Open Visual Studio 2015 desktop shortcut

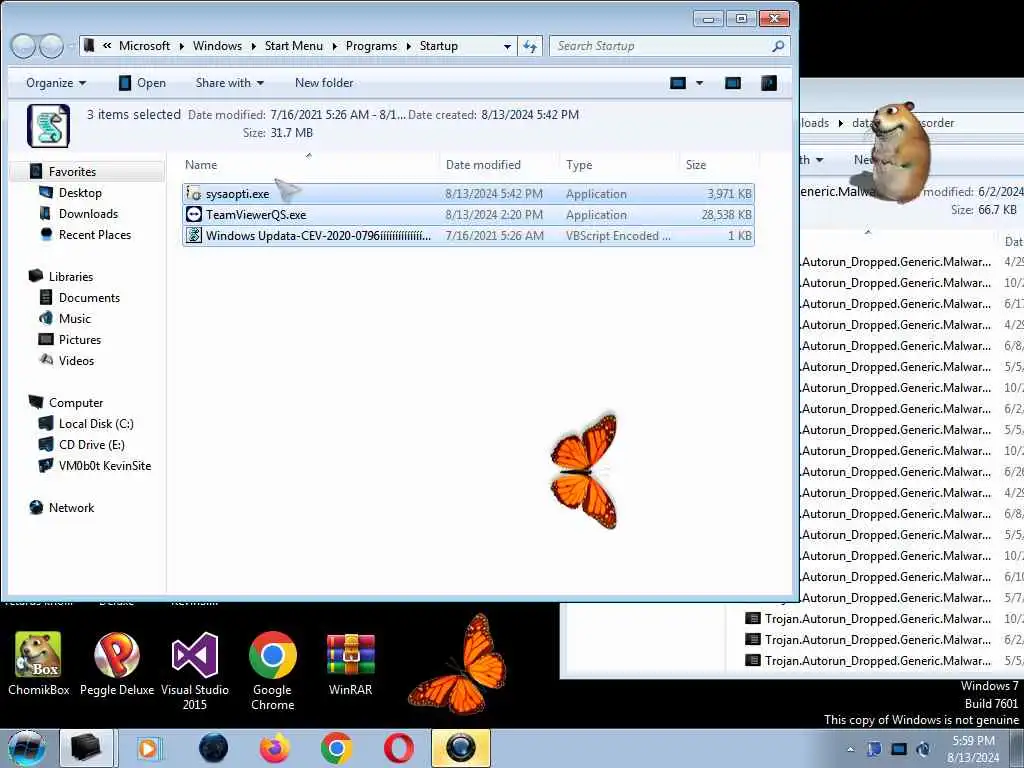tap(195, 671)
